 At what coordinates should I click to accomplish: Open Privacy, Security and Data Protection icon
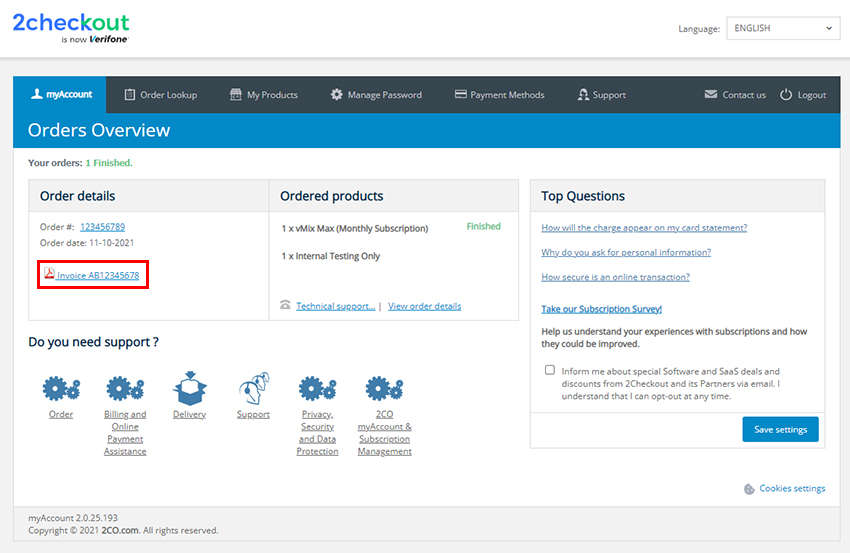317,387
